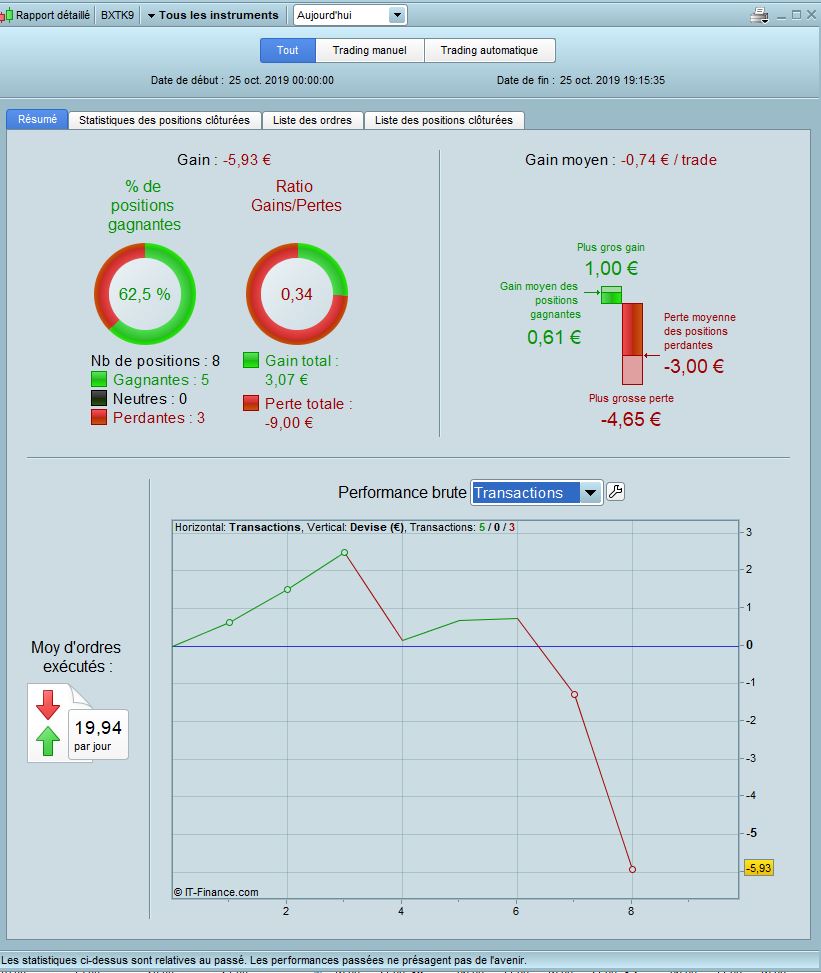The width and height of the screenshot is (821, 973).
Task: Click the wrench settings icon beside Transactions
Action: tap(615, 491)
